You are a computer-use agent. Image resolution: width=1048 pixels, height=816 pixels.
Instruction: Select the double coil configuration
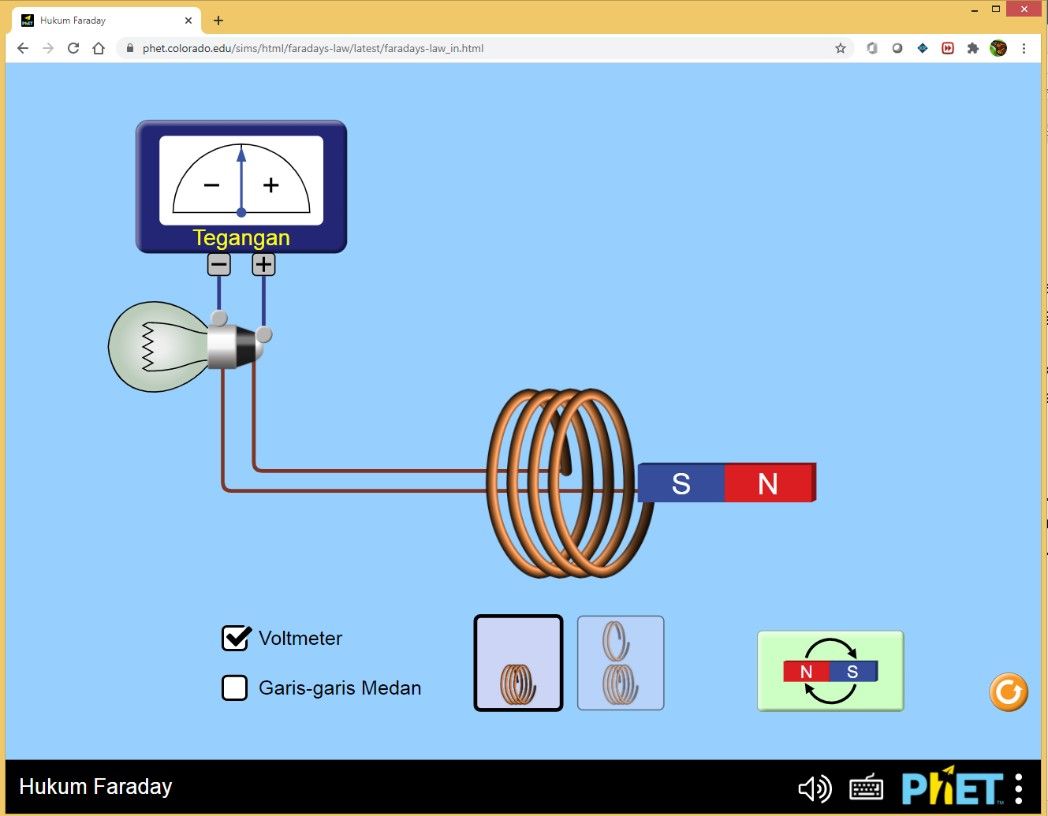[x=620, y=663]
